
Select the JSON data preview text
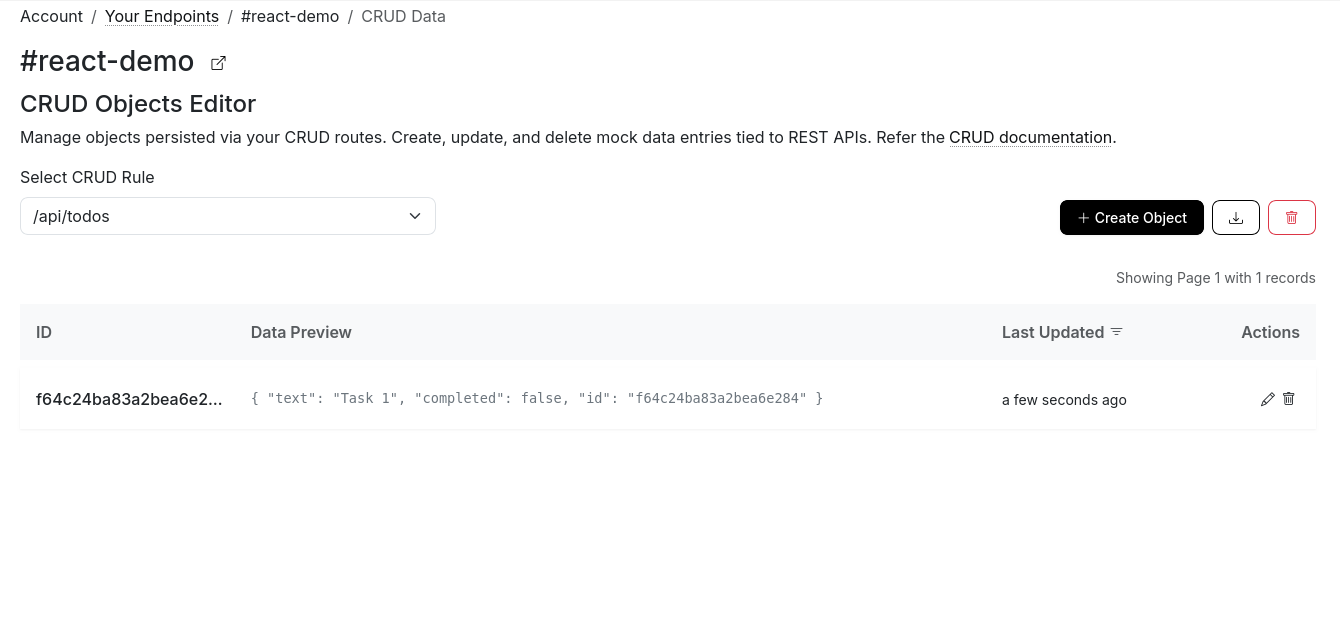(x=536, y=397)
